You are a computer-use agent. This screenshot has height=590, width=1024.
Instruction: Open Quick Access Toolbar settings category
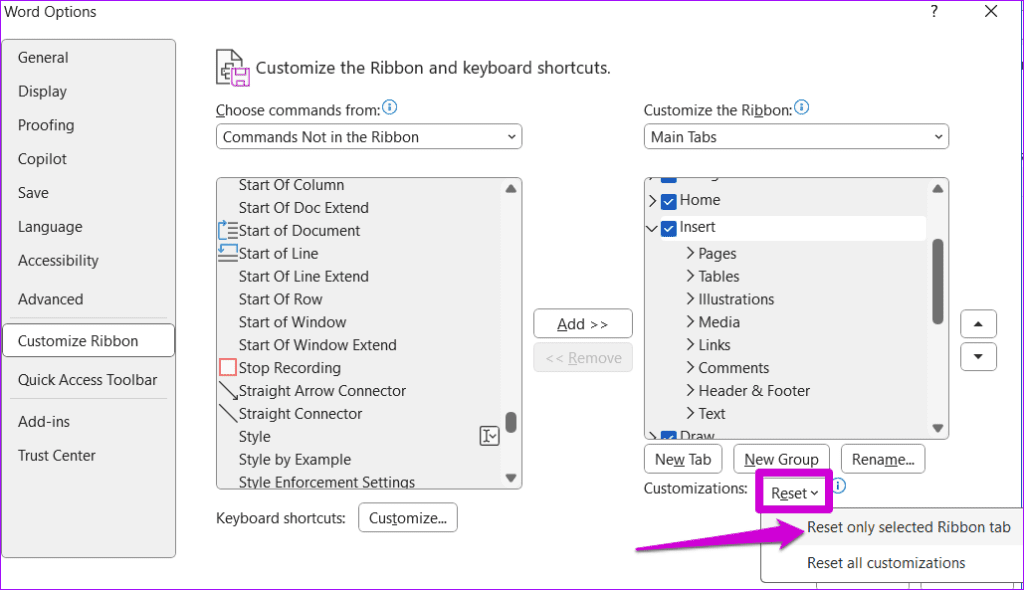(88, 380)
